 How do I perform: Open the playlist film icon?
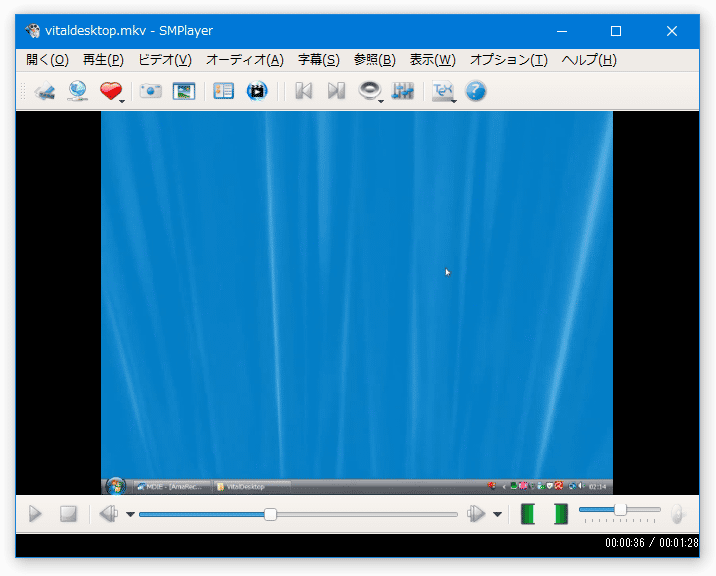(257, 91)
